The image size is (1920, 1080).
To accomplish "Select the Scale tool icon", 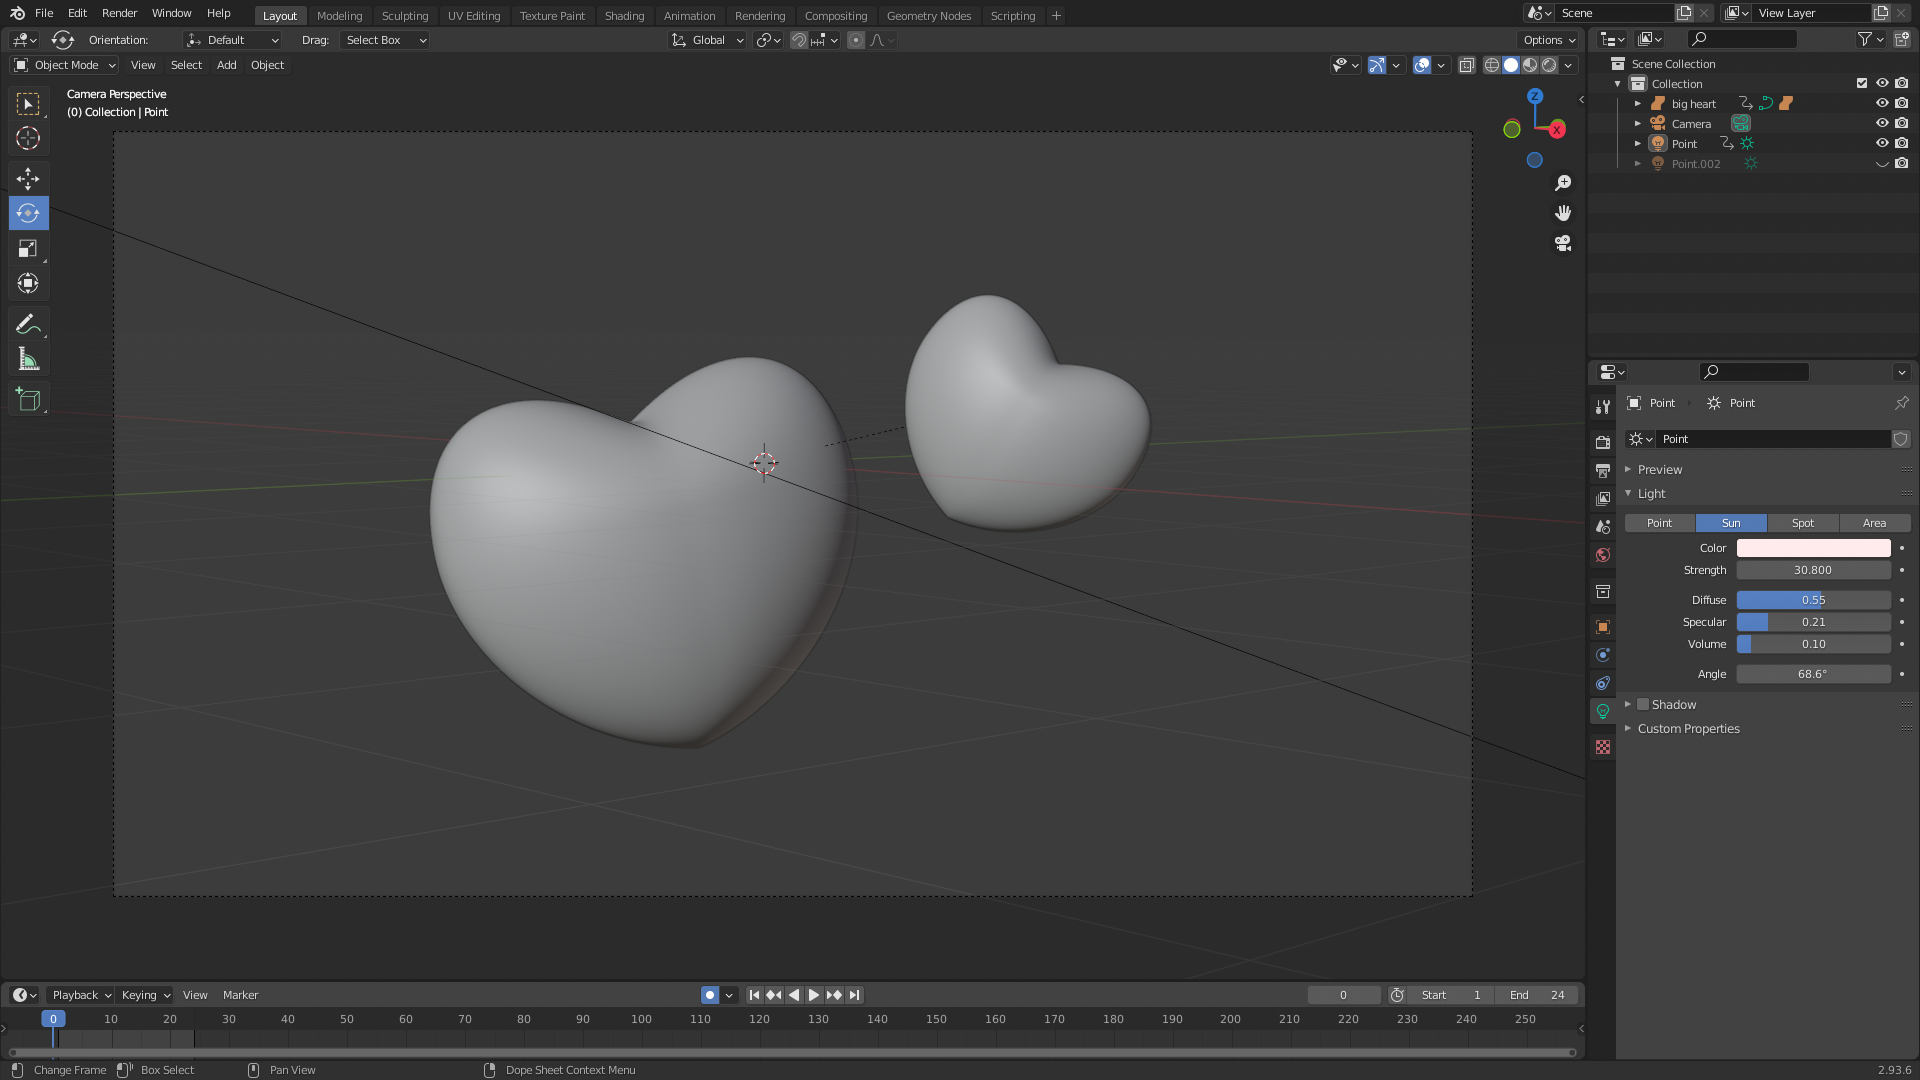I will coord(28,249).
